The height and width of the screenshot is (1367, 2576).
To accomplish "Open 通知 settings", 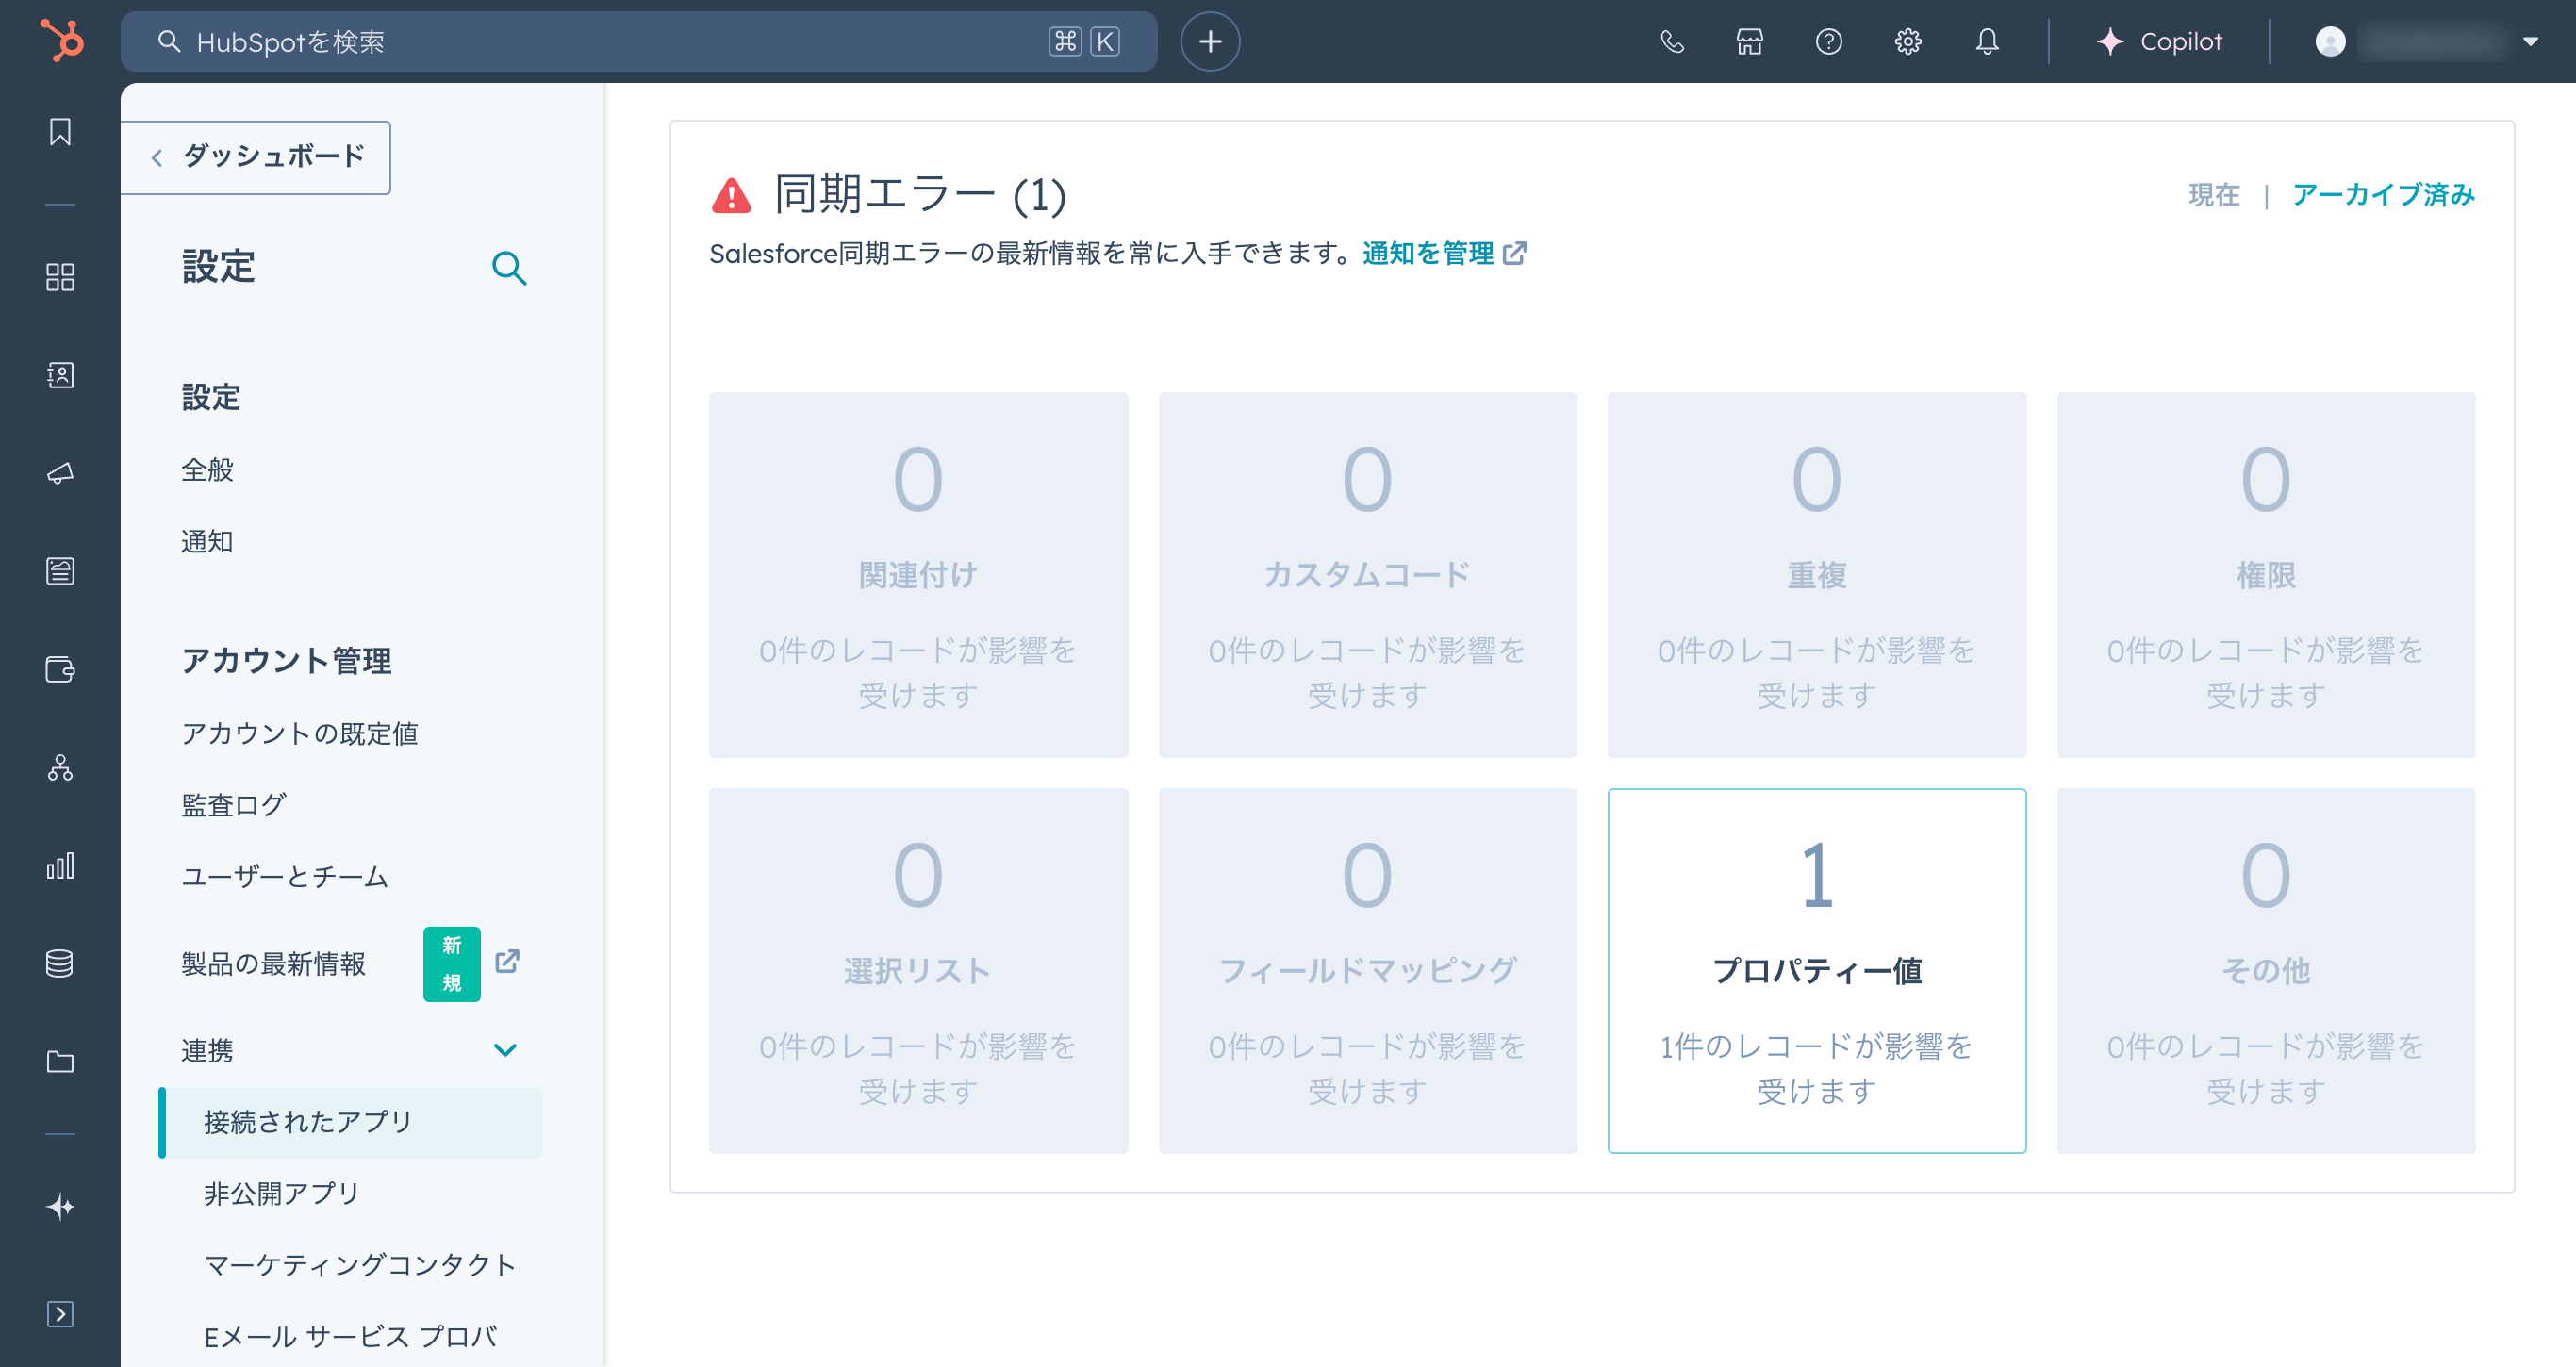I will click(207, 542).
